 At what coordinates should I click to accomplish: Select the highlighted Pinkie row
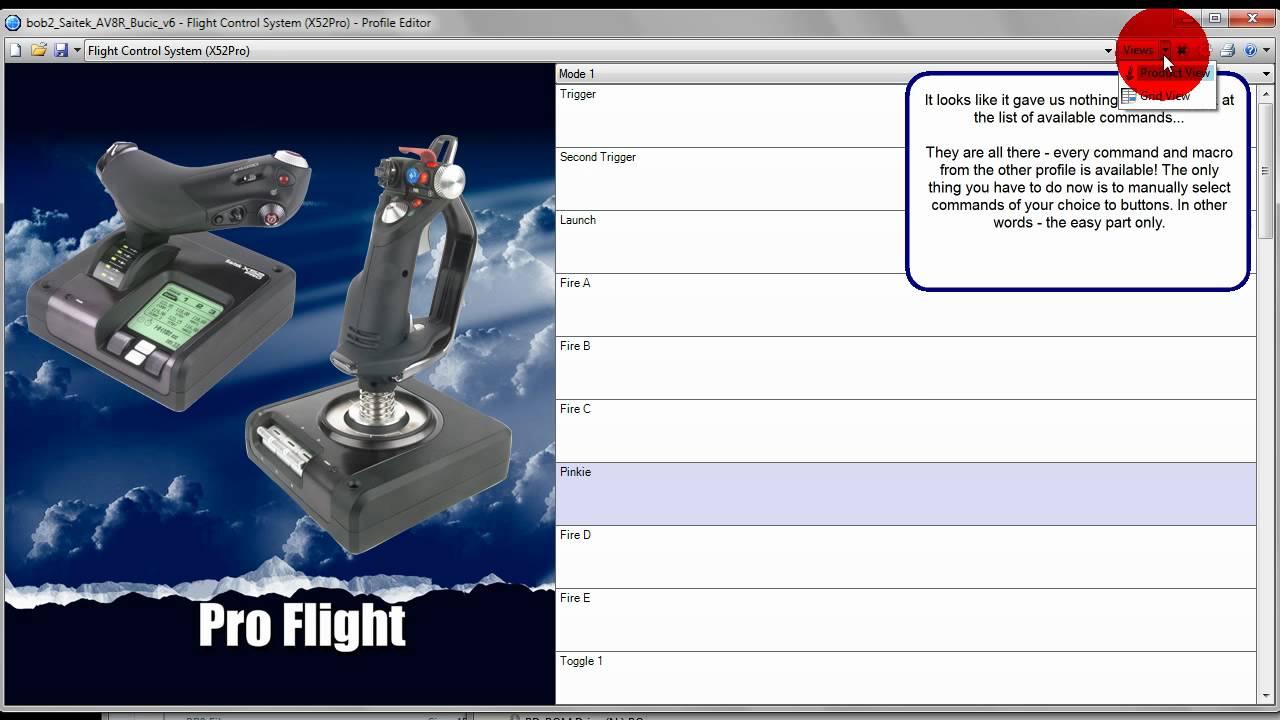(906, 494)
